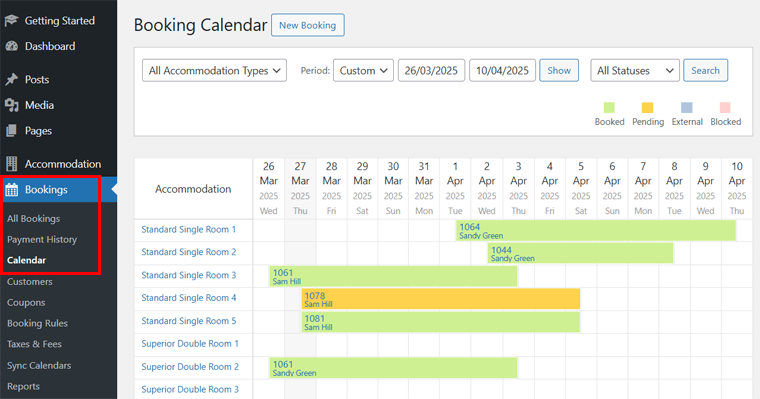Open Superior Double Room 3 link
The image size is (760, 399).
190,389
